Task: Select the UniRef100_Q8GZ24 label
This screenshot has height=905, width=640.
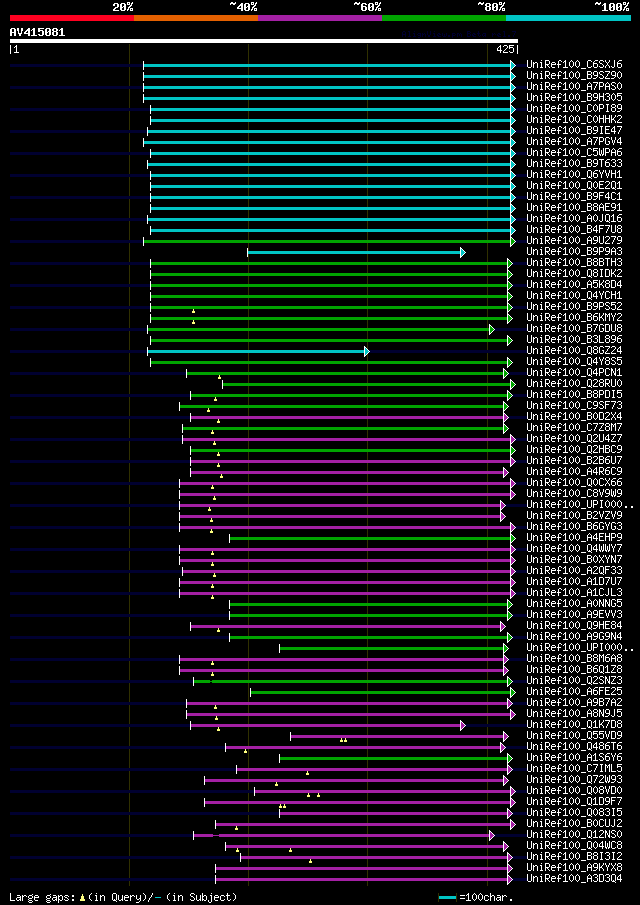Action: 574,350
